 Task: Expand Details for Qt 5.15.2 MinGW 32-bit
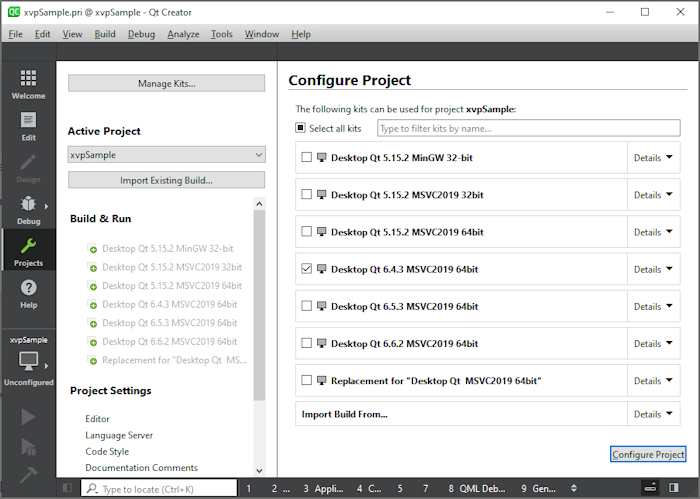click(653, 158)
